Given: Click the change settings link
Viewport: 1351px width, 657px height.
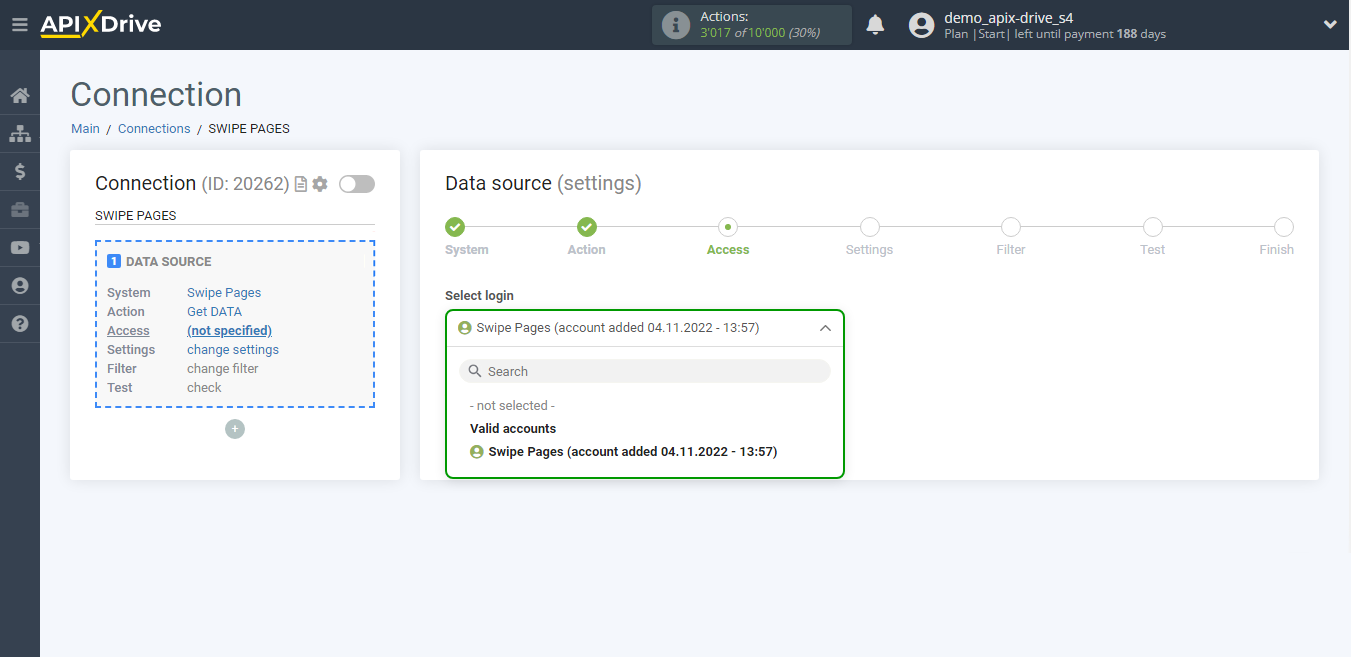Looking at the screenshot, I should pos(233,350).
